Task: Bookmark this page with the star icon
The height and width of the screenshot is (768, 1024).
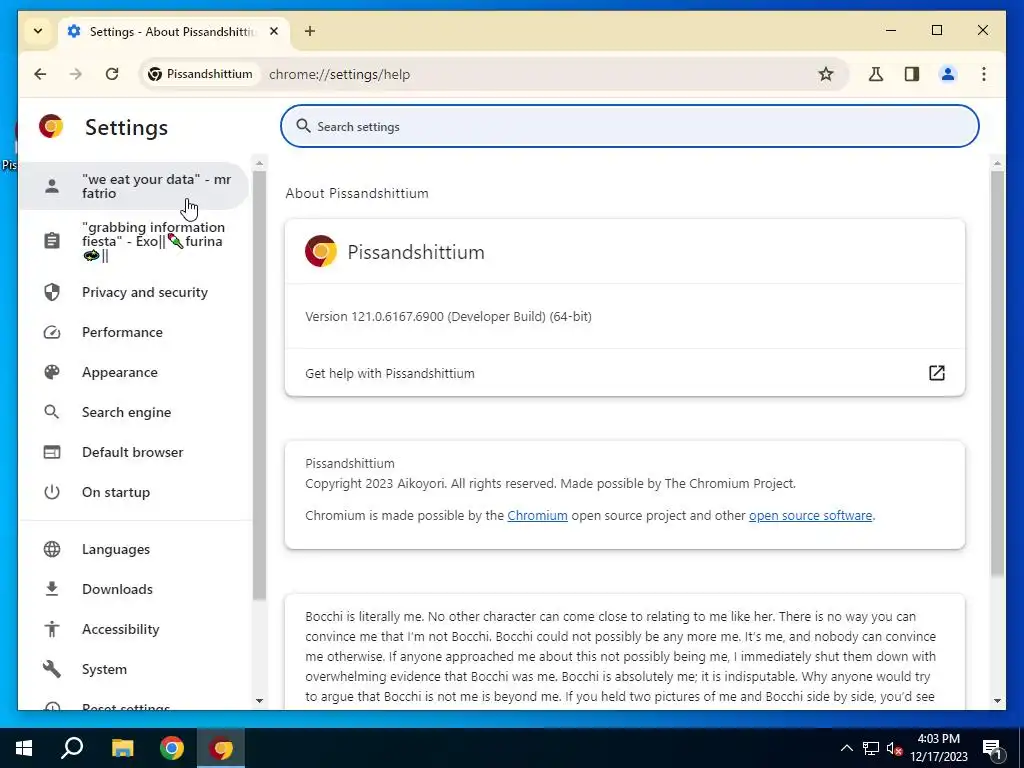Action: 825,74
